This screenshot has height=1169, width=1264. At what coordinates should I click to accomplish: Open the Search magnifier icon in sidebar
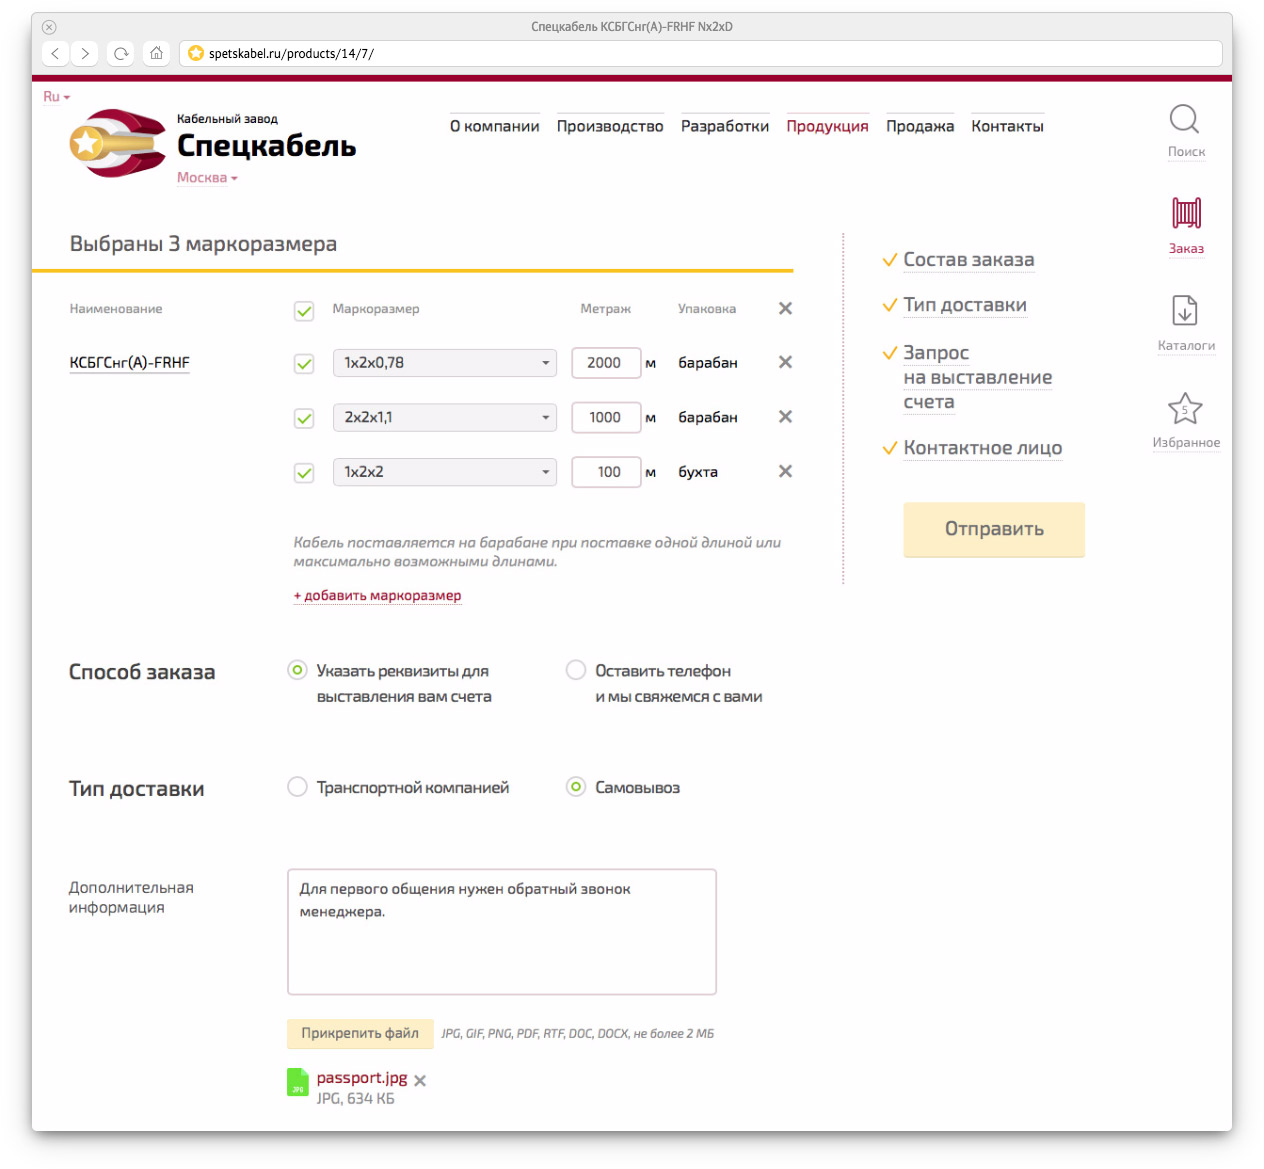1185,120
